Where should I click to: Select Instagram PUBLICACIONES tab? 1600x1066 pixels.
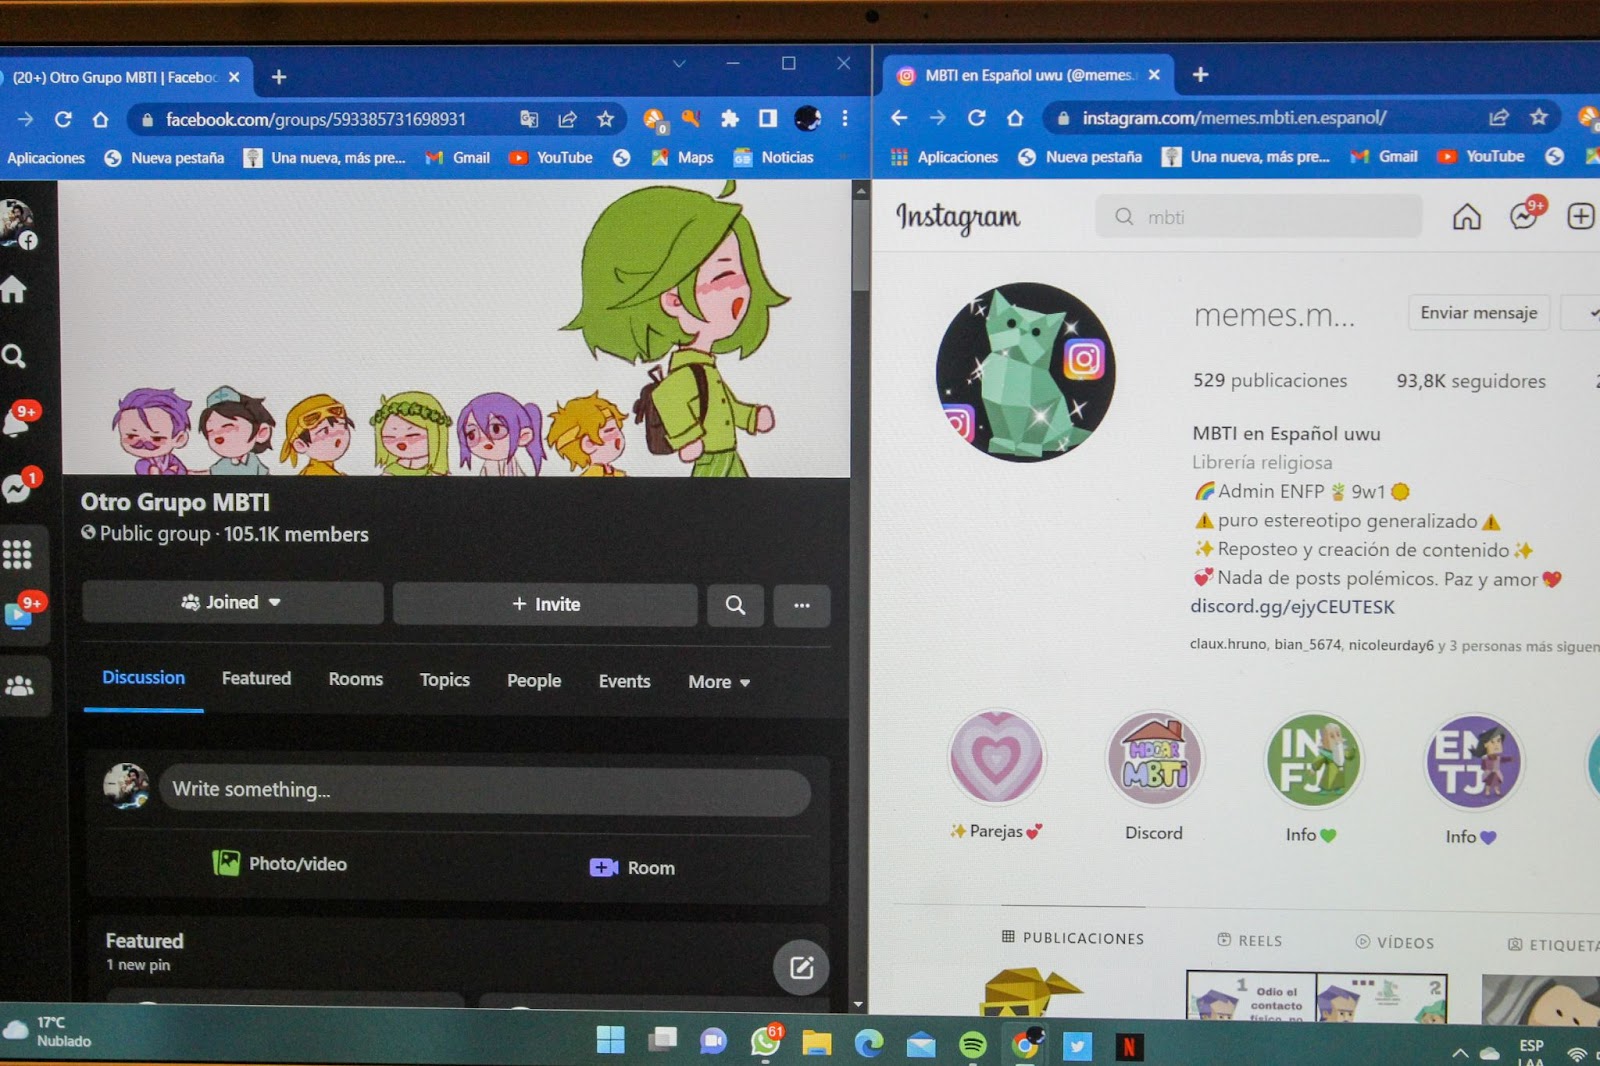coord(1072,937)
